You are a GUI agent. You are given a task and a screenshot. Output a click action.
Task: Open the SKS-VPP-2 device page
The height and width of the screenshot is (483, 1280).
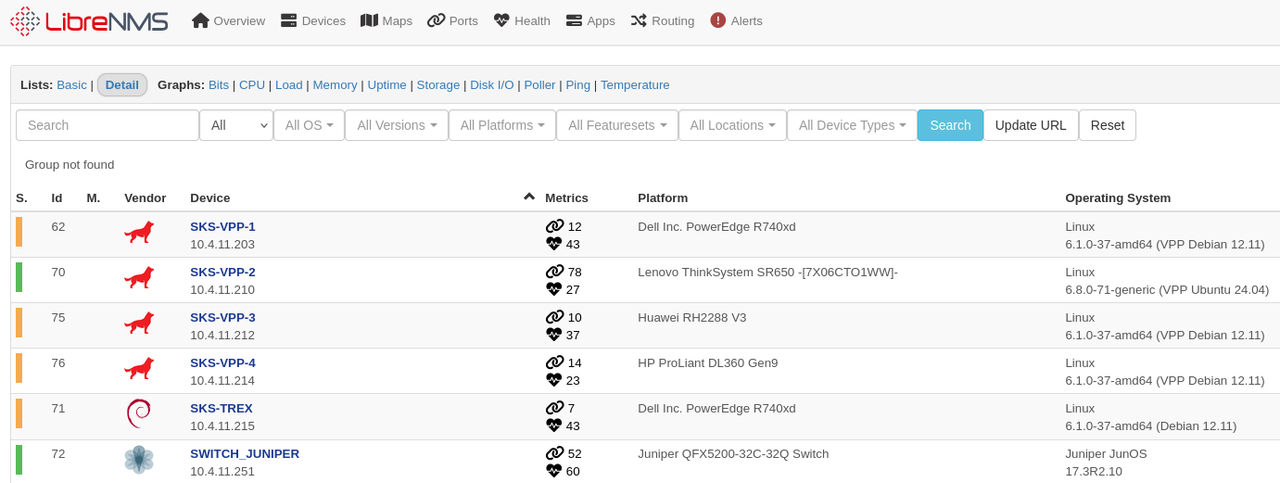(x=223, y=272)
